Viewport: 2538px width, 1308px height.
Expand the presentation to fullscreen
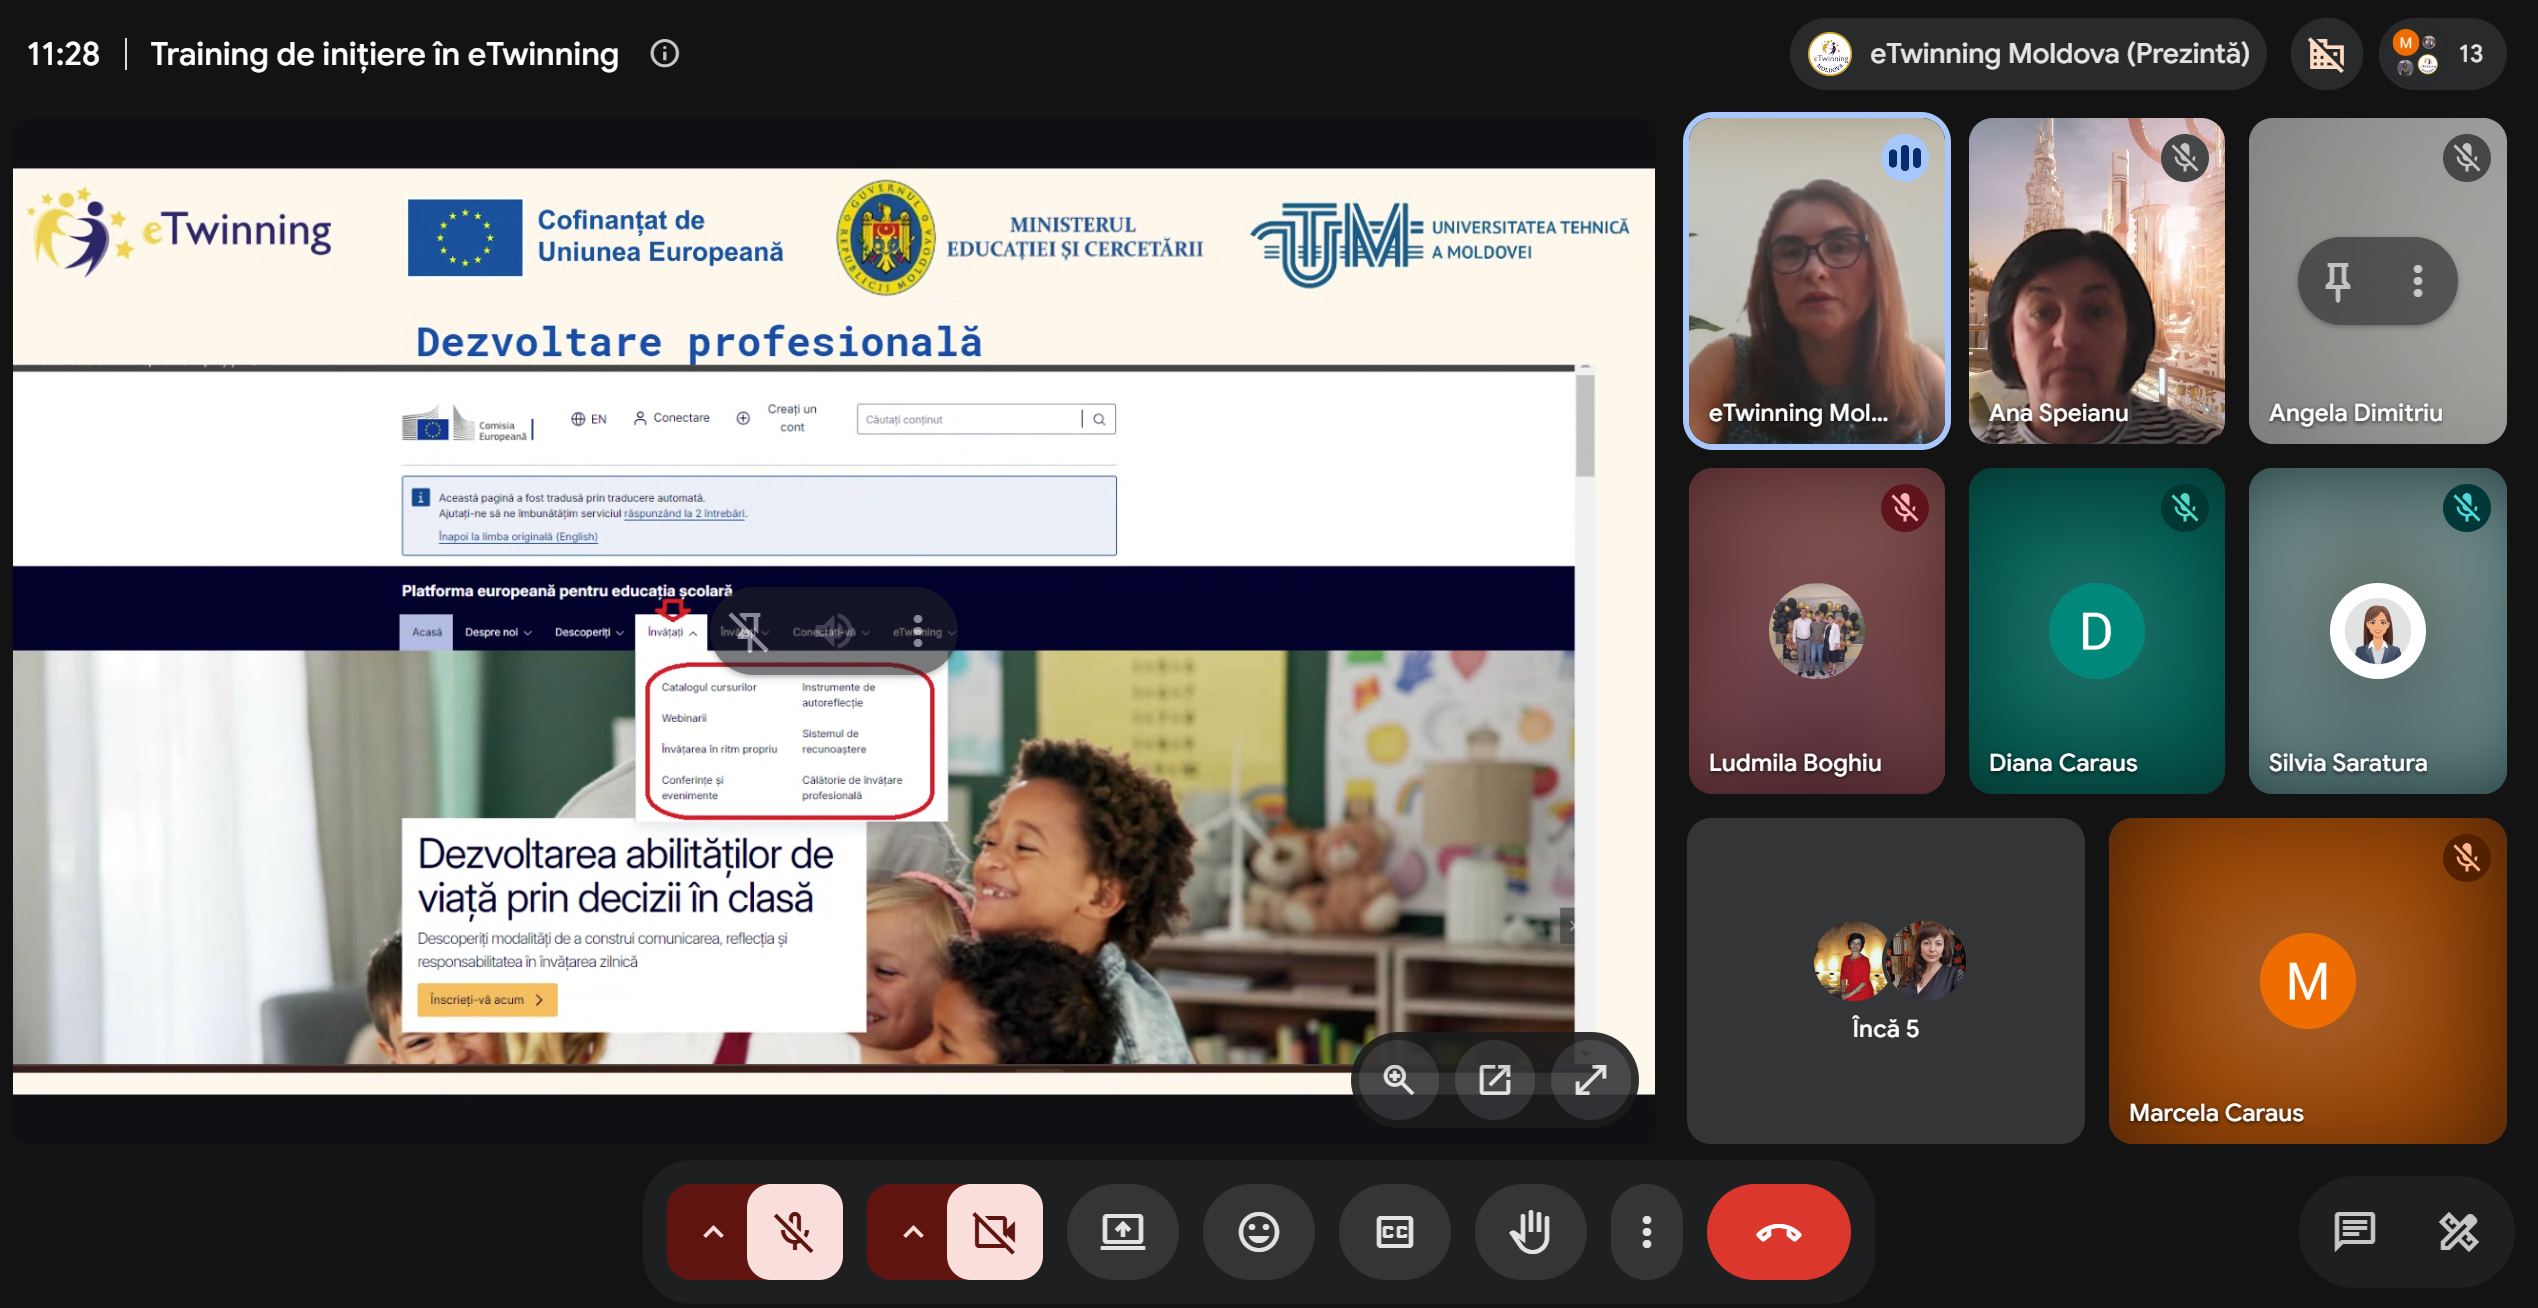[1591, 1080]
